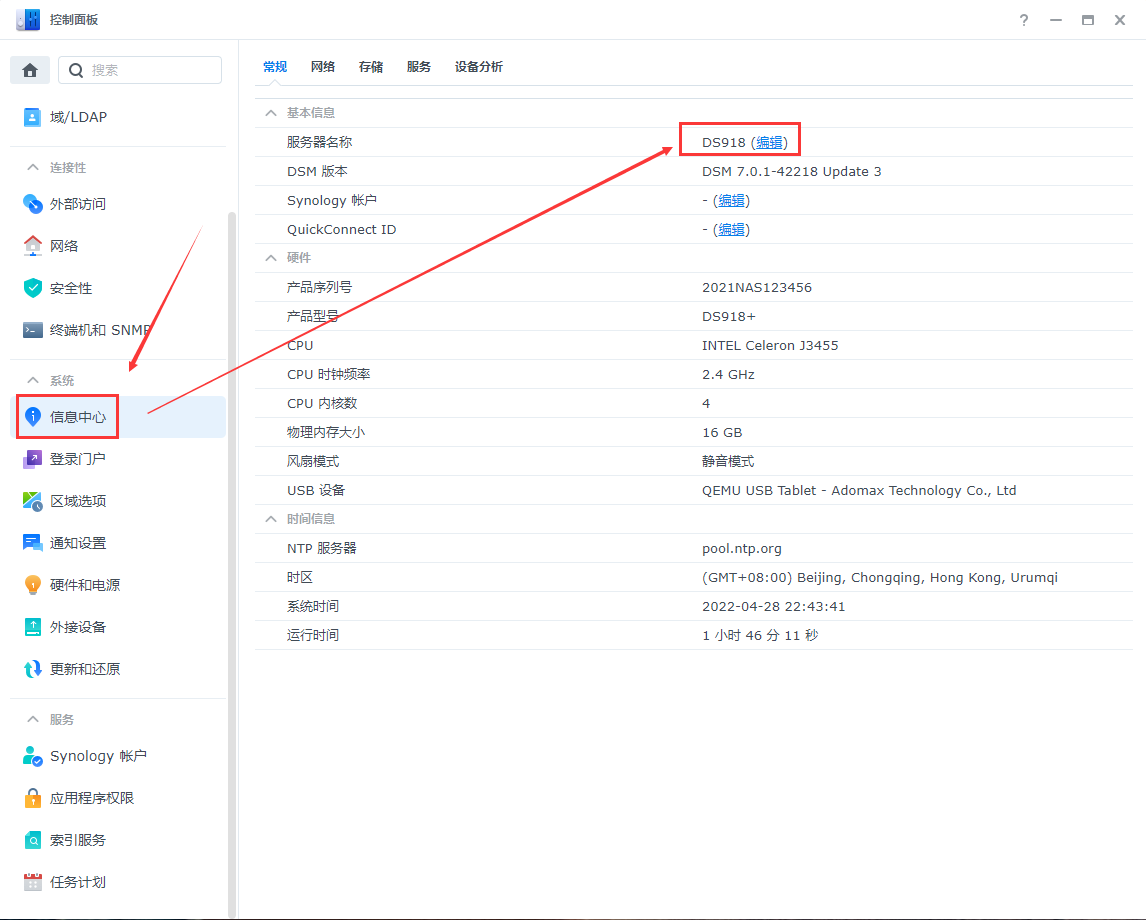
Task: Collapse the 基本信息 section
Action: click(270, 112)
